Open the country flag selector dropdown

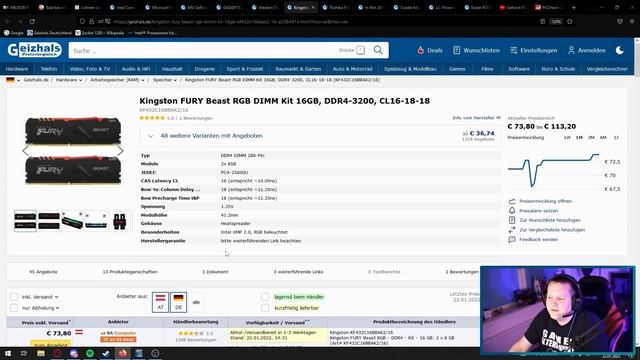pyautogui.click(x=13, y=80)
